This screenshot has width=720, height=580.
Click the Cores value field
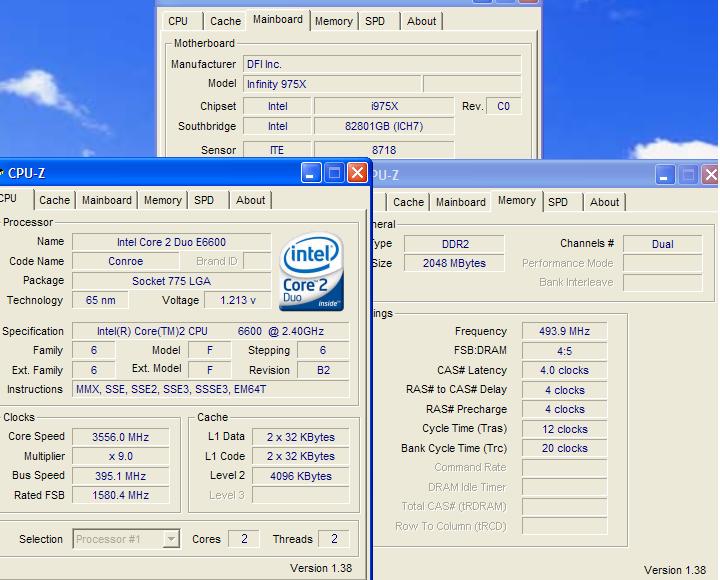[244, 539]
